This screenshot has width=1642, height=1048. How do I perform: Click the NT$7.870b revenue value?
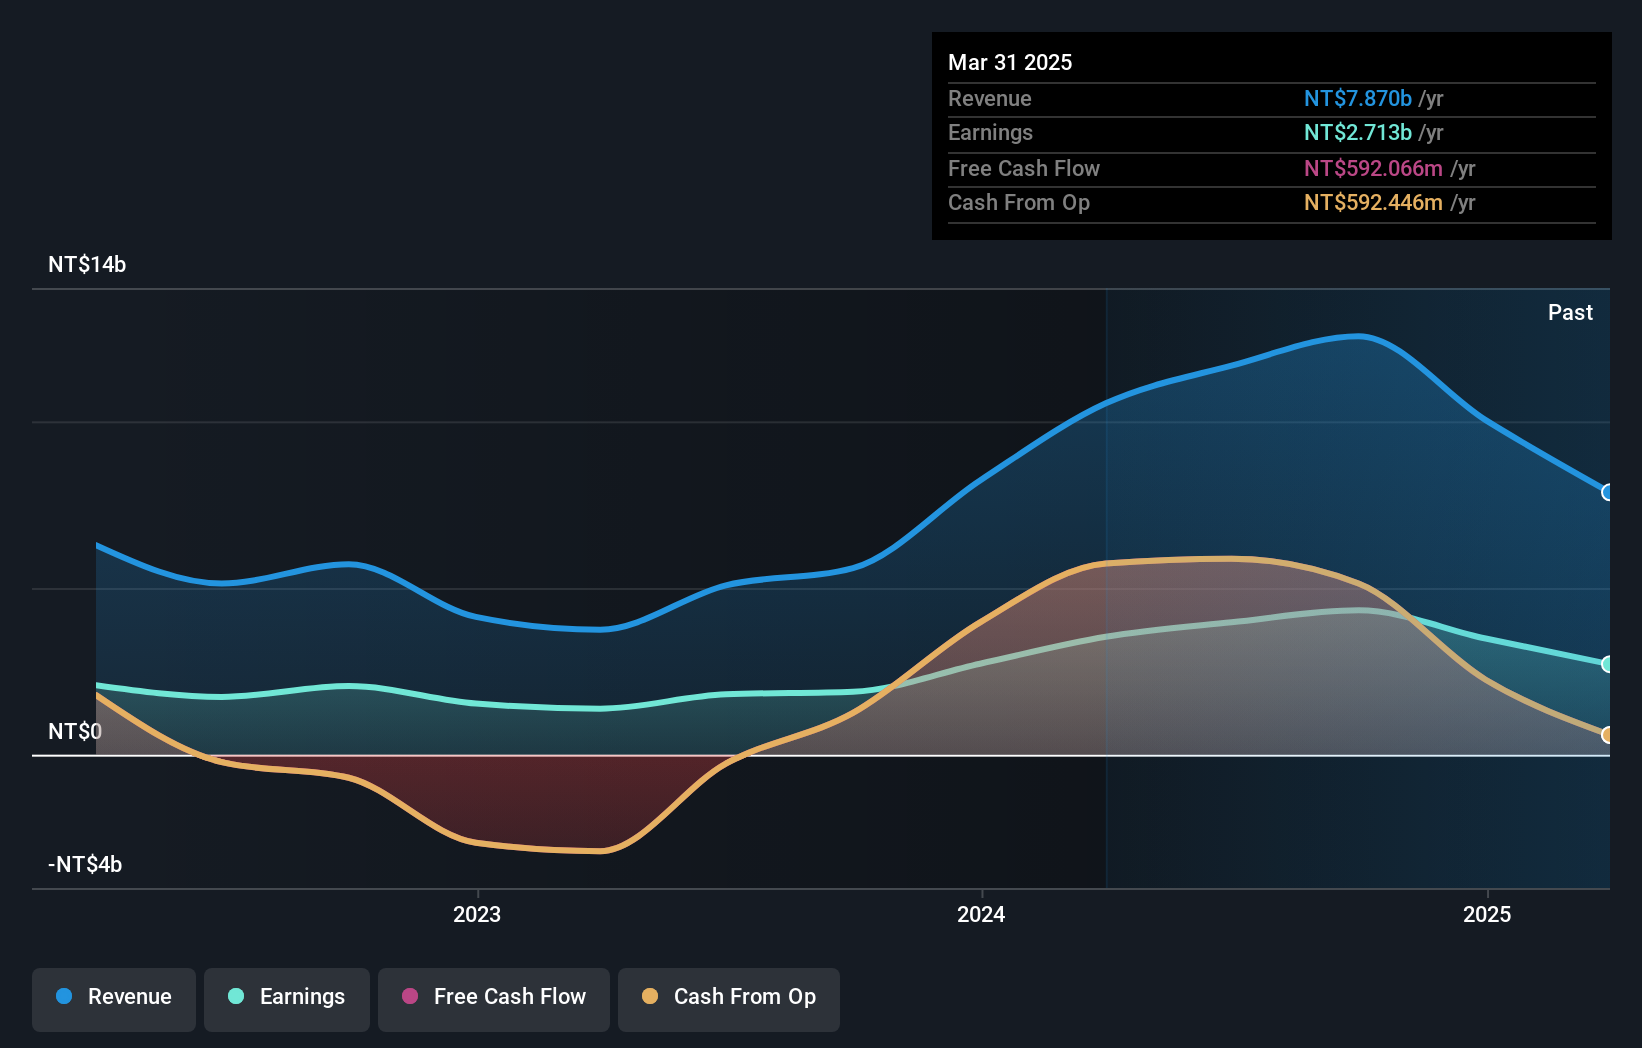[1358, 98]
